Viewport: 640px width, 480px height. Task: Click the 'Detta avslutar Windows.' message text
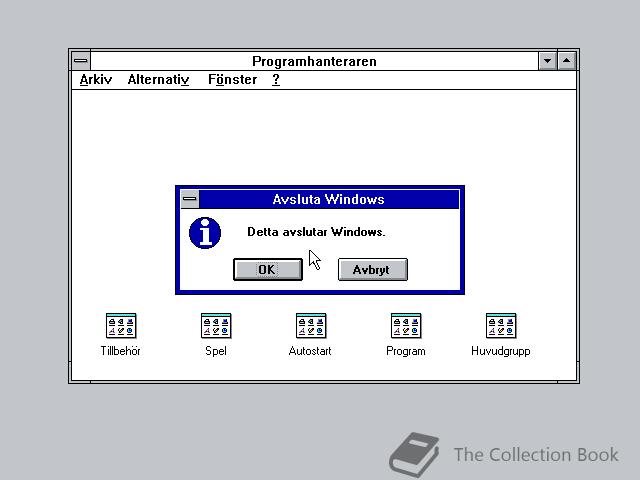316,232
